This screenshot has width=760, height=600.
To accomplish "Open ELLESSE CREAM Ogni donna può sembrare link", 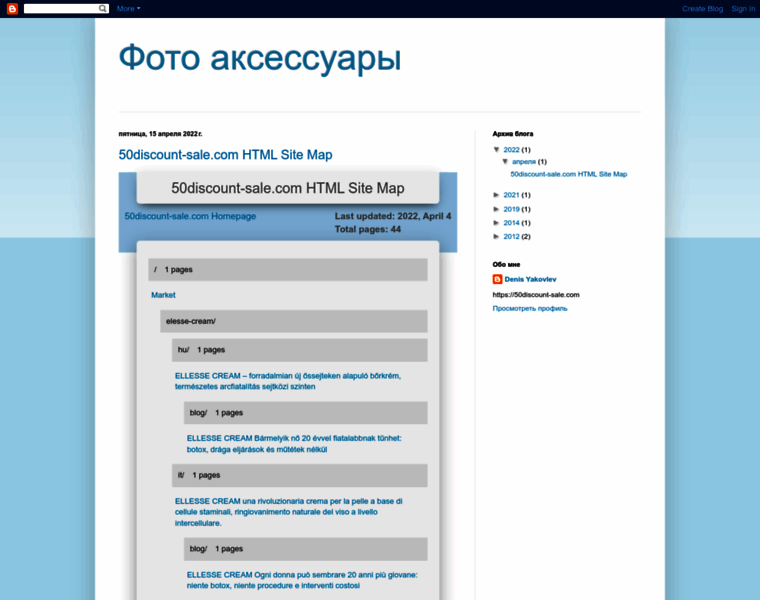I will (x=302, y=580).
